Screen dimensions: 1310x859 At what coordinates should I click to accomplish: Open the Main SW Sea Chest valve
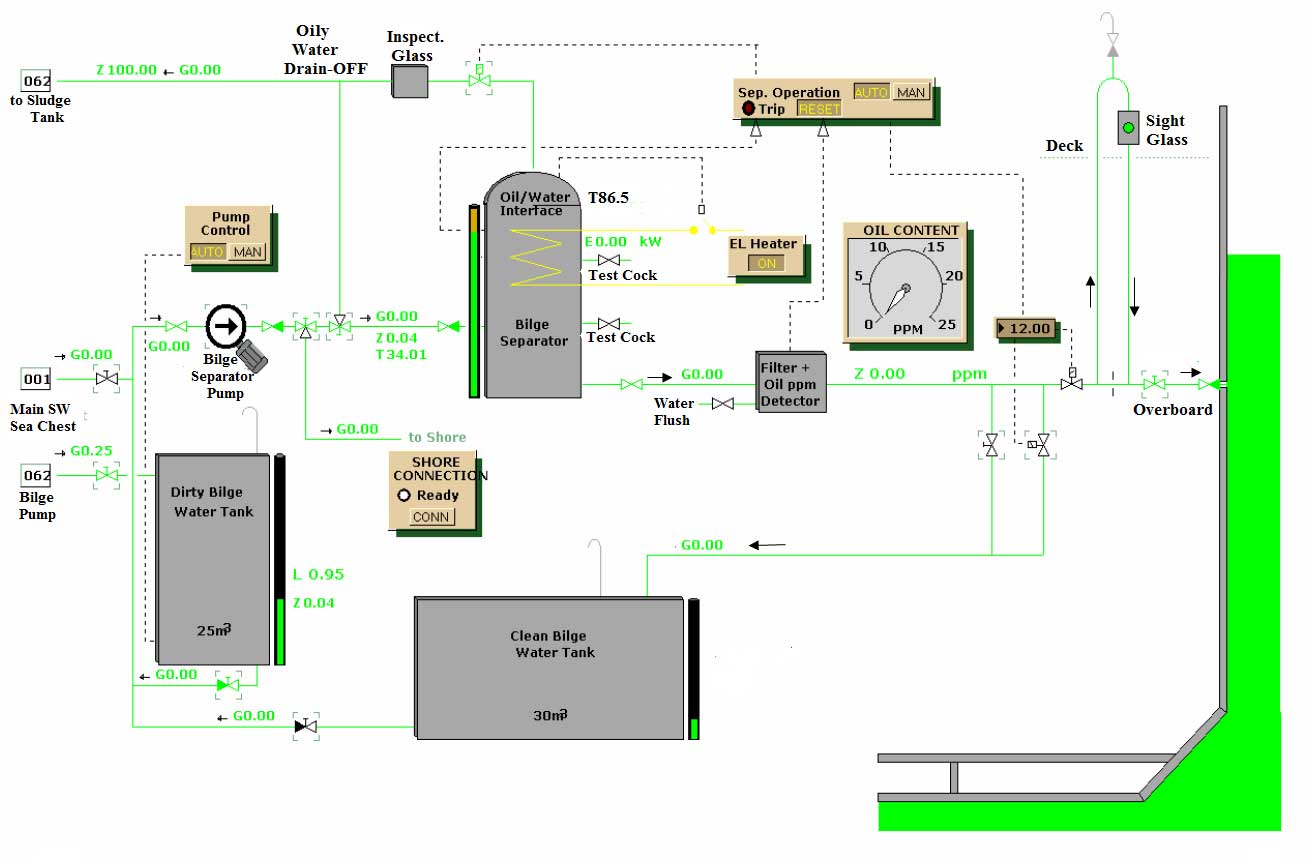(106, 379)
